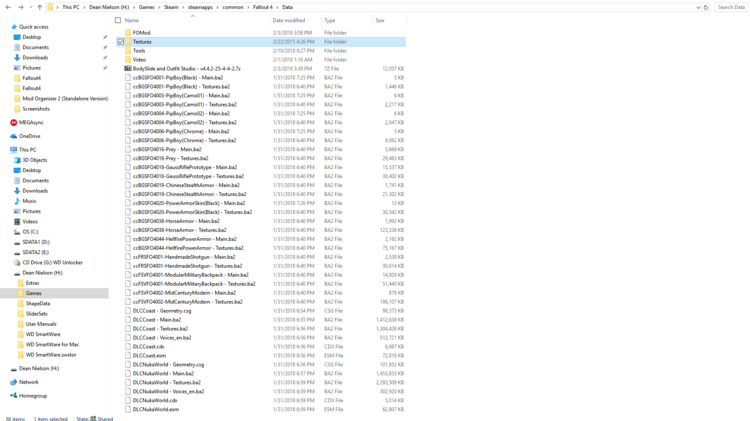Click 'Fallout 4' breadcrumb segment
Image resolution: width=750 pixels, height=421 pixels.
pos(263,7)
